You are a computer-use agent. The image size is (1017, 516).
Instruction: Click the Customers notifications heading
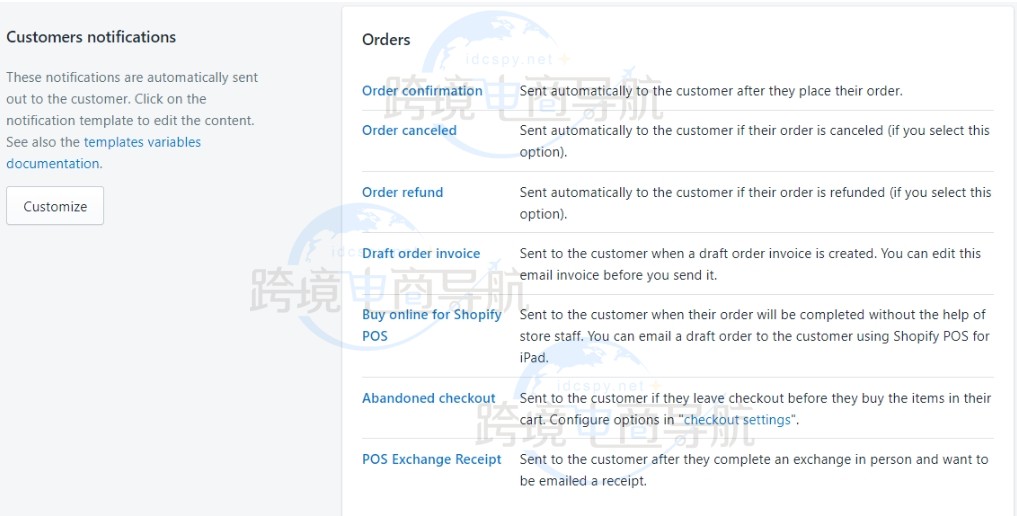[91, 37]
